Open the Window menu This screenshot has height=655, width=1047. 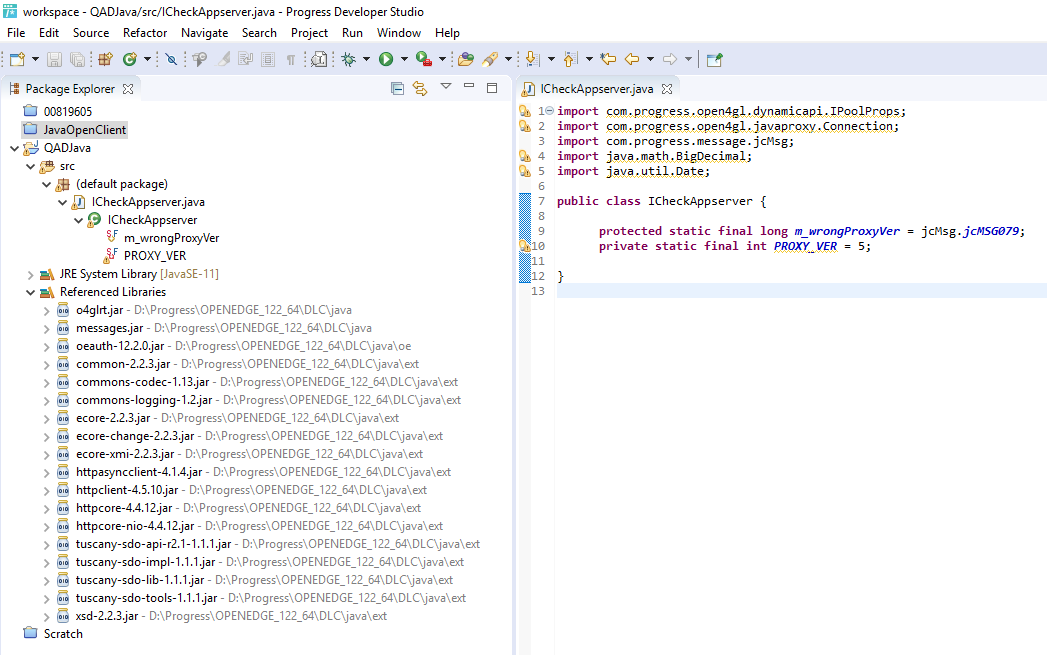pos(399,33)
